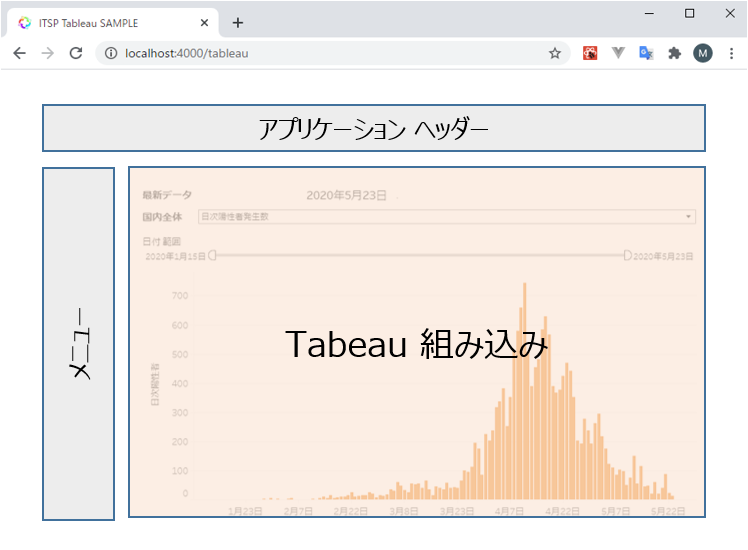Click the left date range slider handle

[212, 255]
